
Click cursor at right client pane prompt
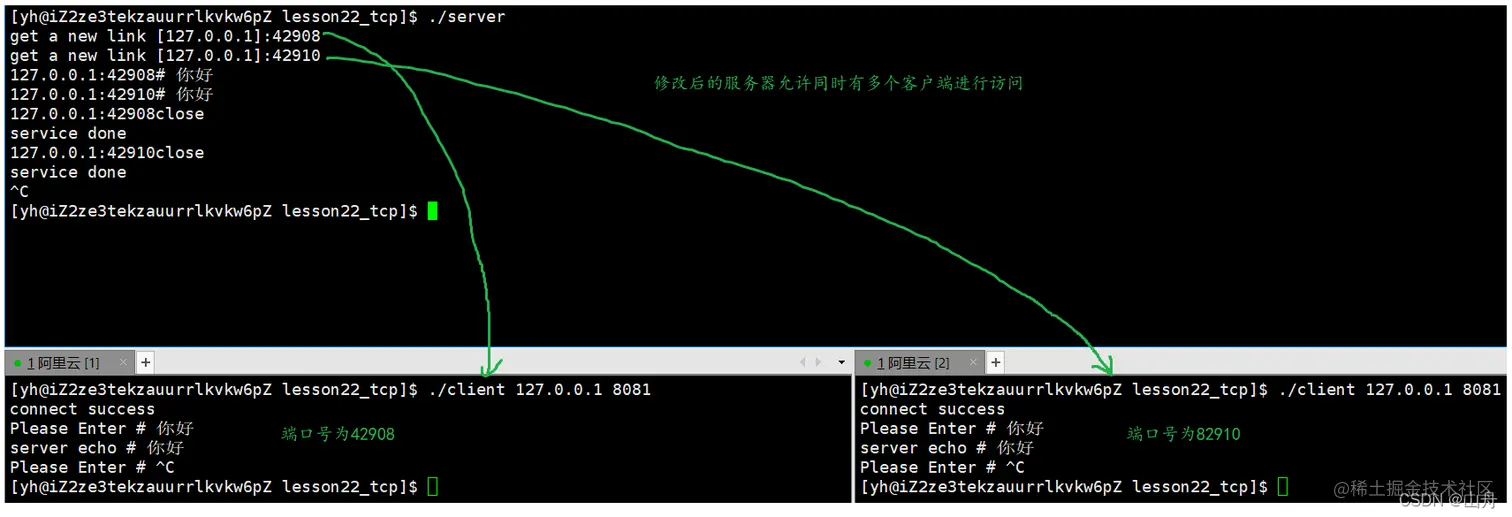click(1283, 487)
